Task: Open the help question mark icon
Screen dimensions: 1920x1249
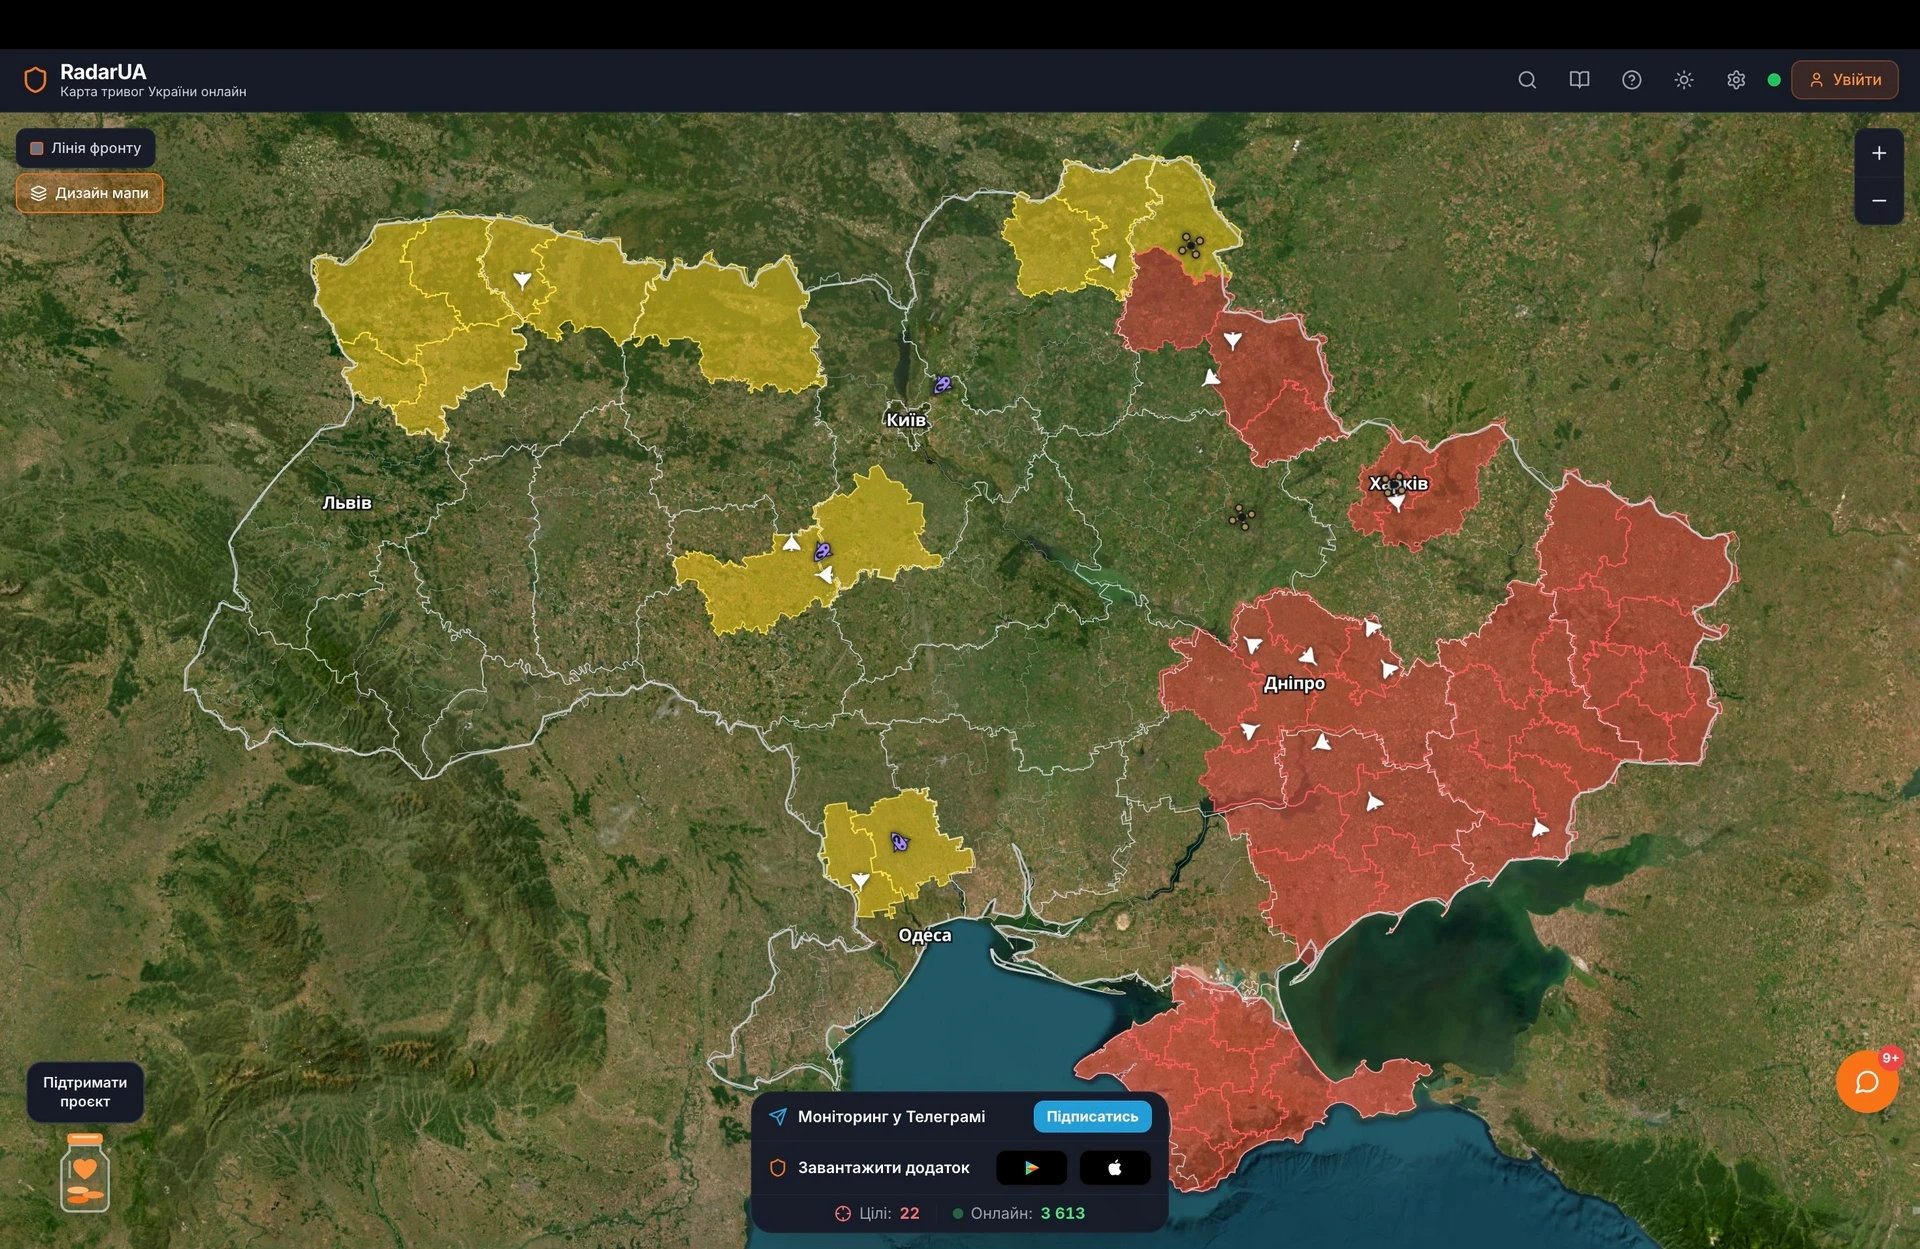Action: (1631, 80)
